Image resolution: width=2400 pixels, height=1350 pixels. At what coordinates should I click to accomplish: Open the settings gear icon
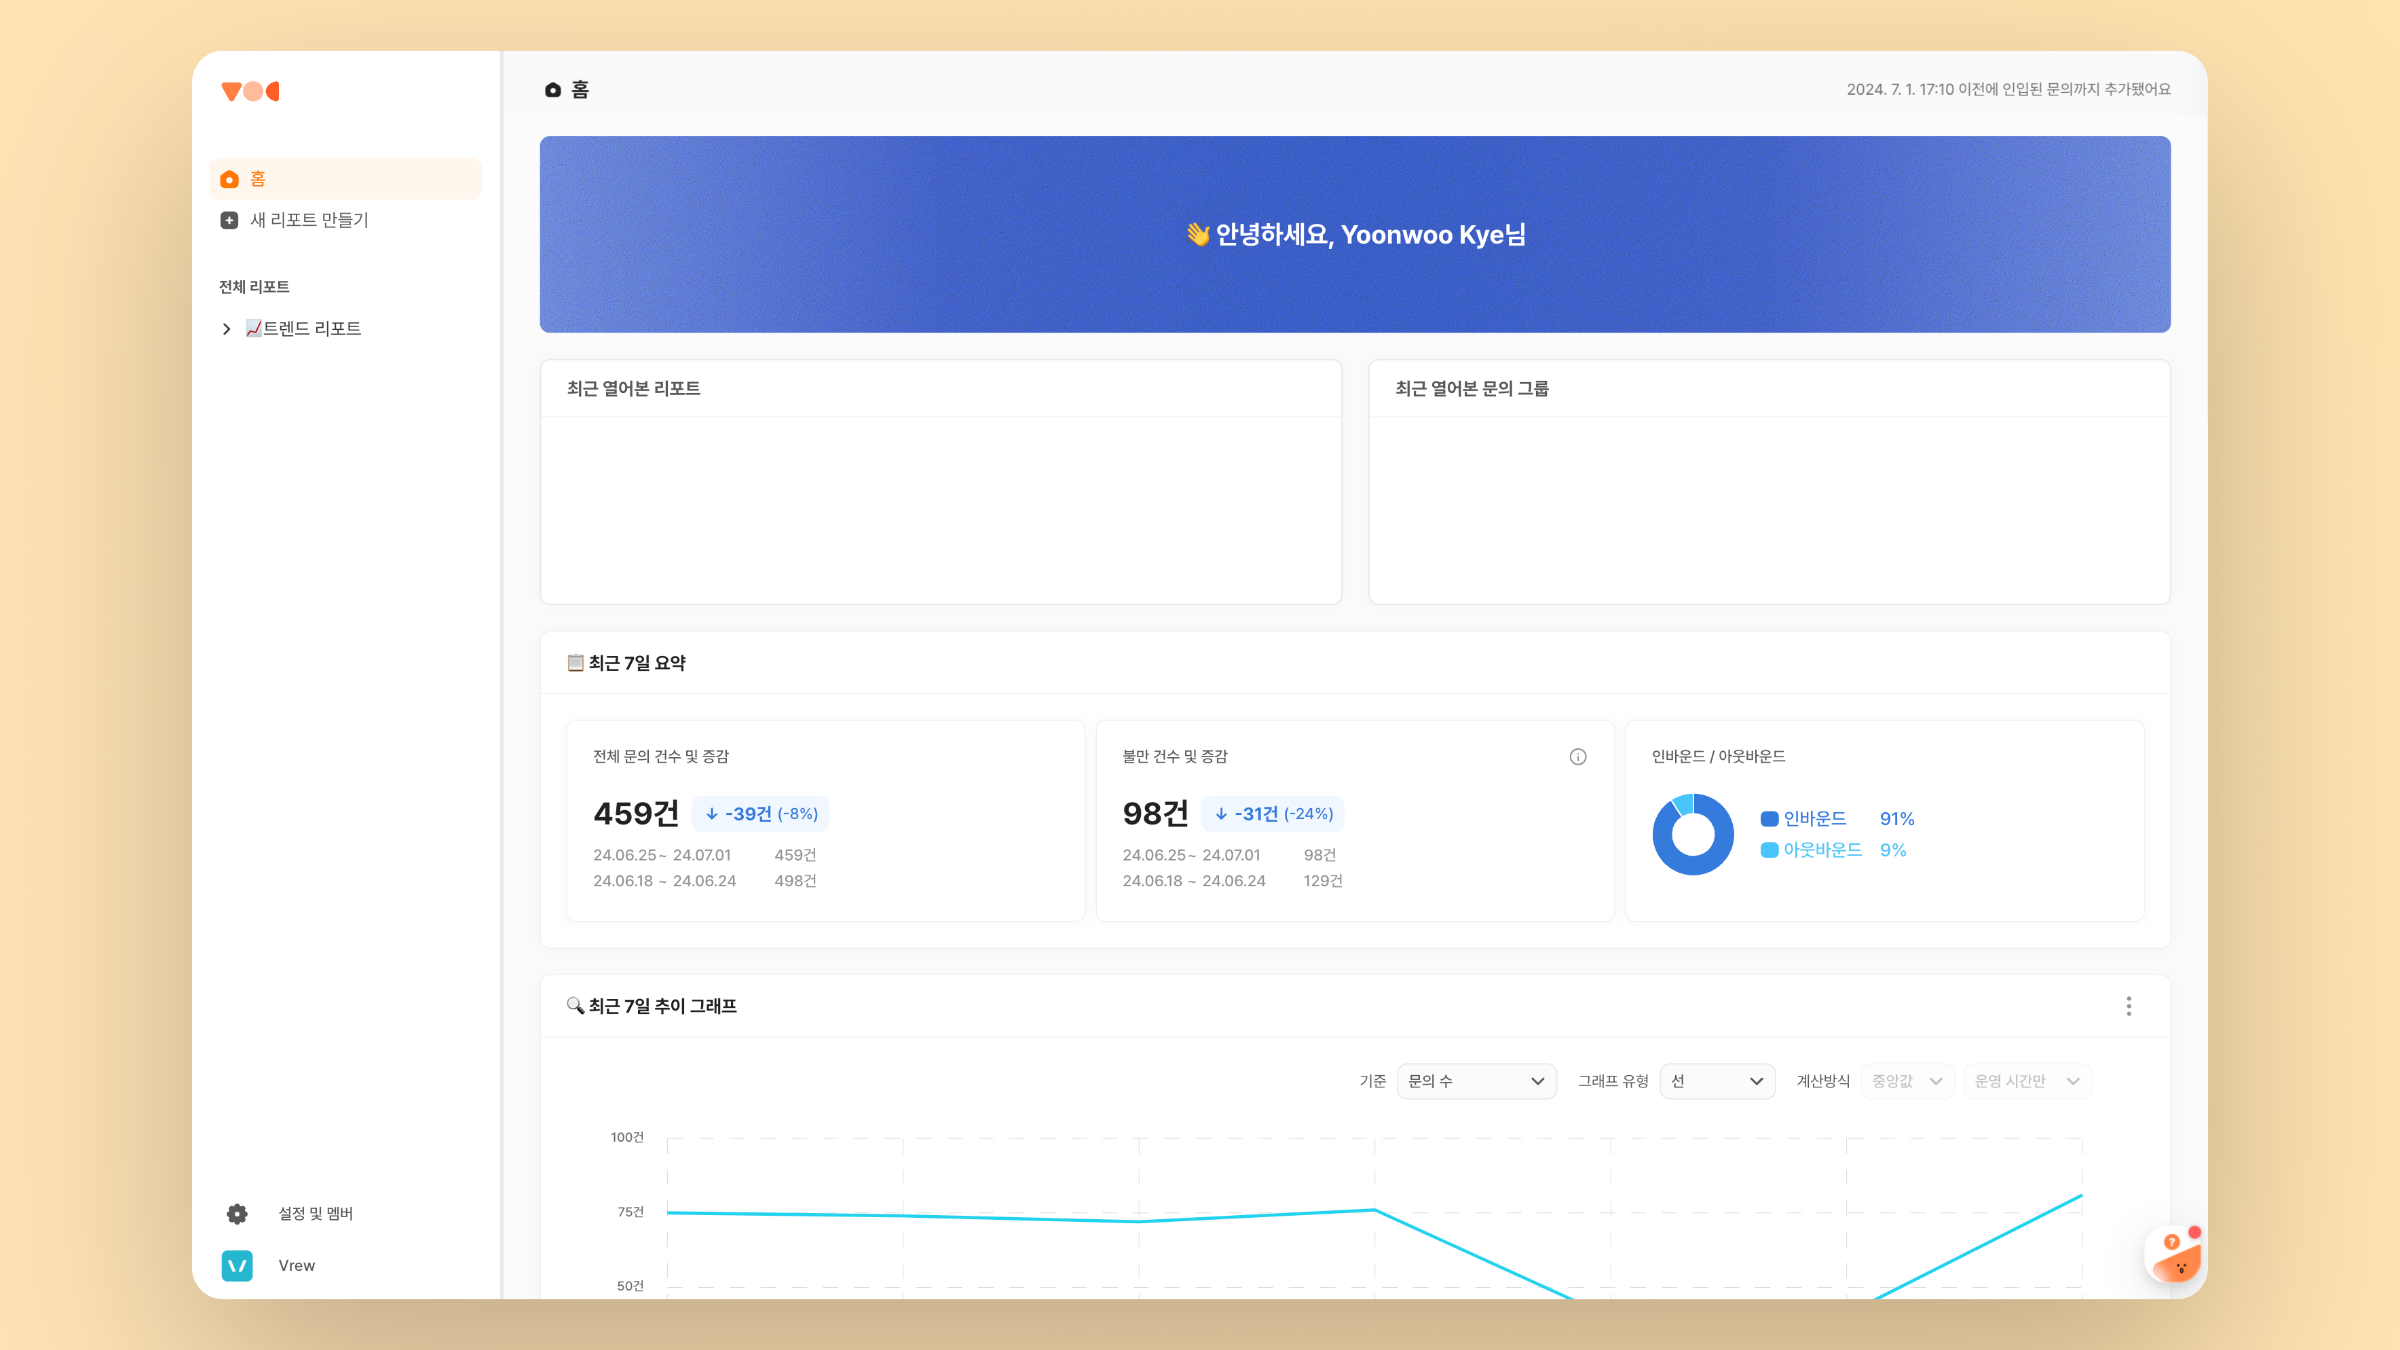[237, 1213]
